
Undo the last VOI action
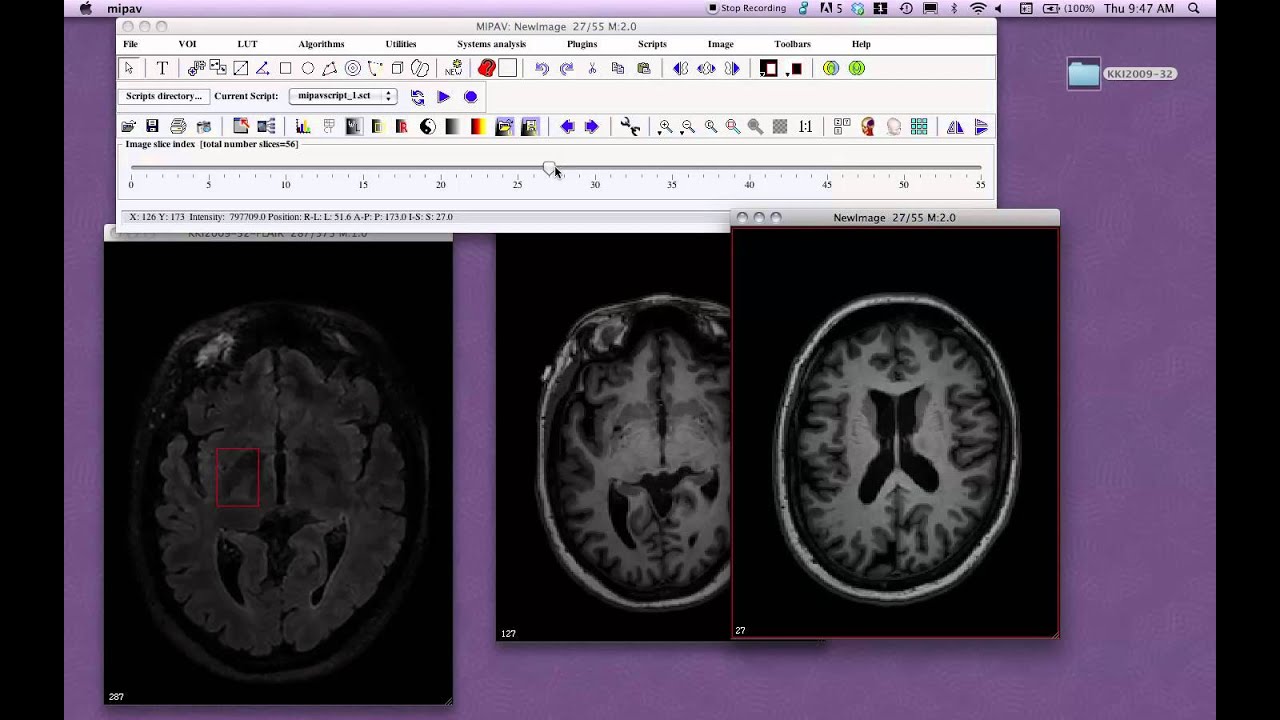coord(542,68)
